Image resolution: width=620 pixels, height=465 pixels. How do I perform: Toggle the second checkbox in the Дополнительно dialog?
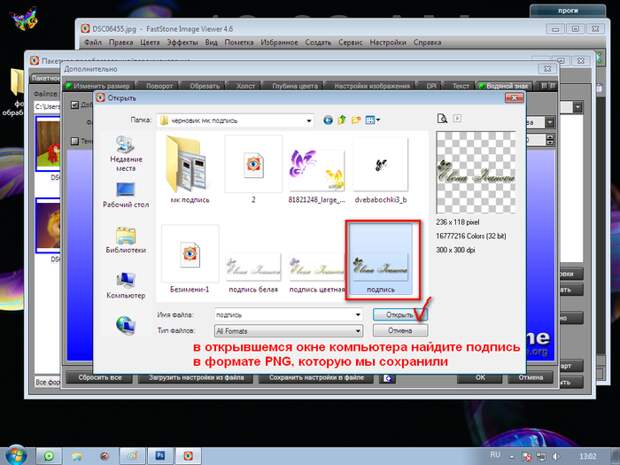tap(74, 141)
